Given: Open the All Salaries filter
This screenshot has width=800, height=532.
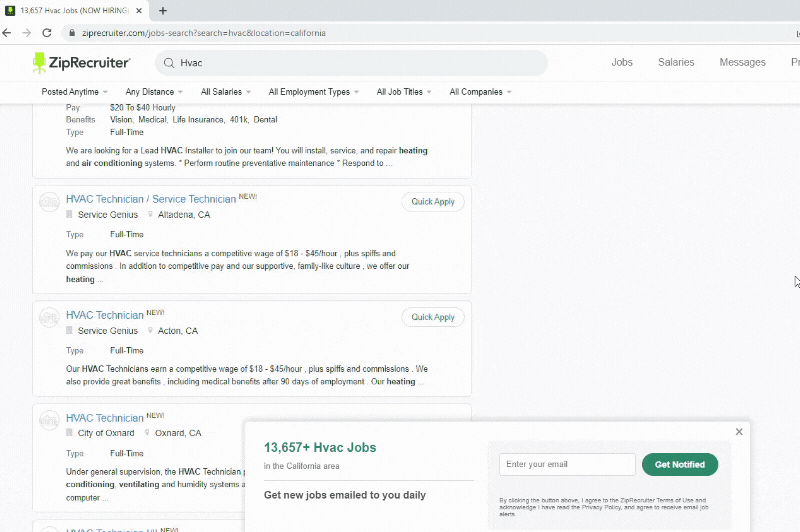Looking at the screenshot, I should (226, 92).
